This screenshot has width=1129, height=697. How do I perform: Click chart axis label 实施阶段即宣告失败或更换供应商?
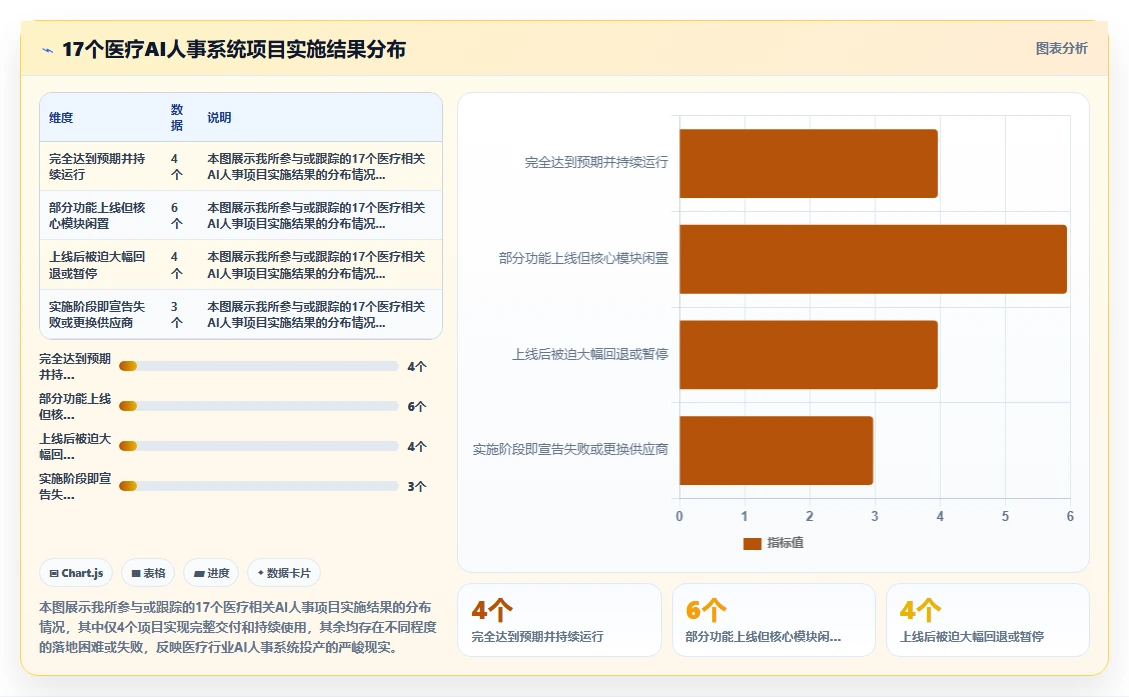570,449
